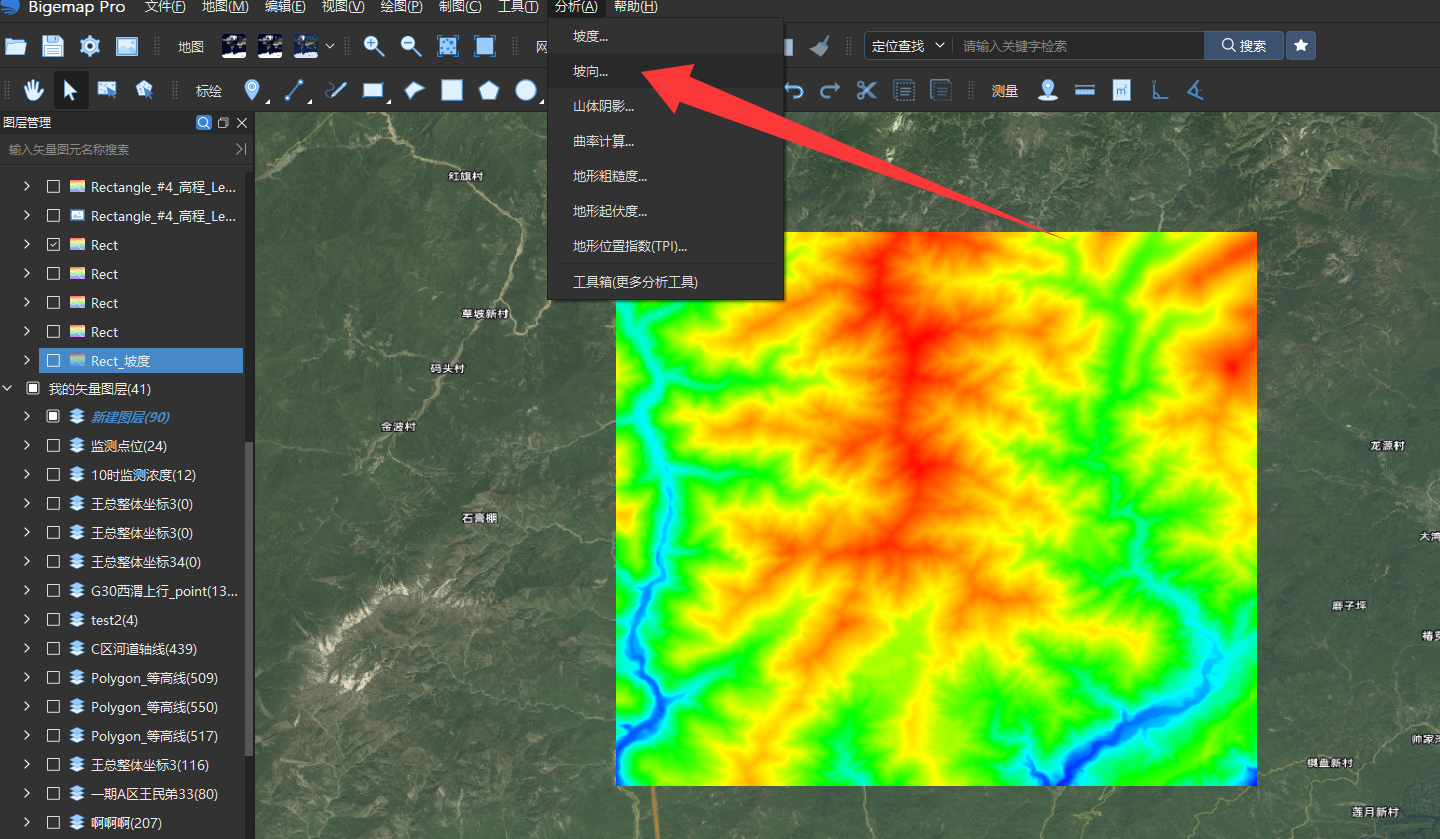Toggle 我的矢量图层(41) group checkbox
1440x839 pixels.
coord(32,389)
